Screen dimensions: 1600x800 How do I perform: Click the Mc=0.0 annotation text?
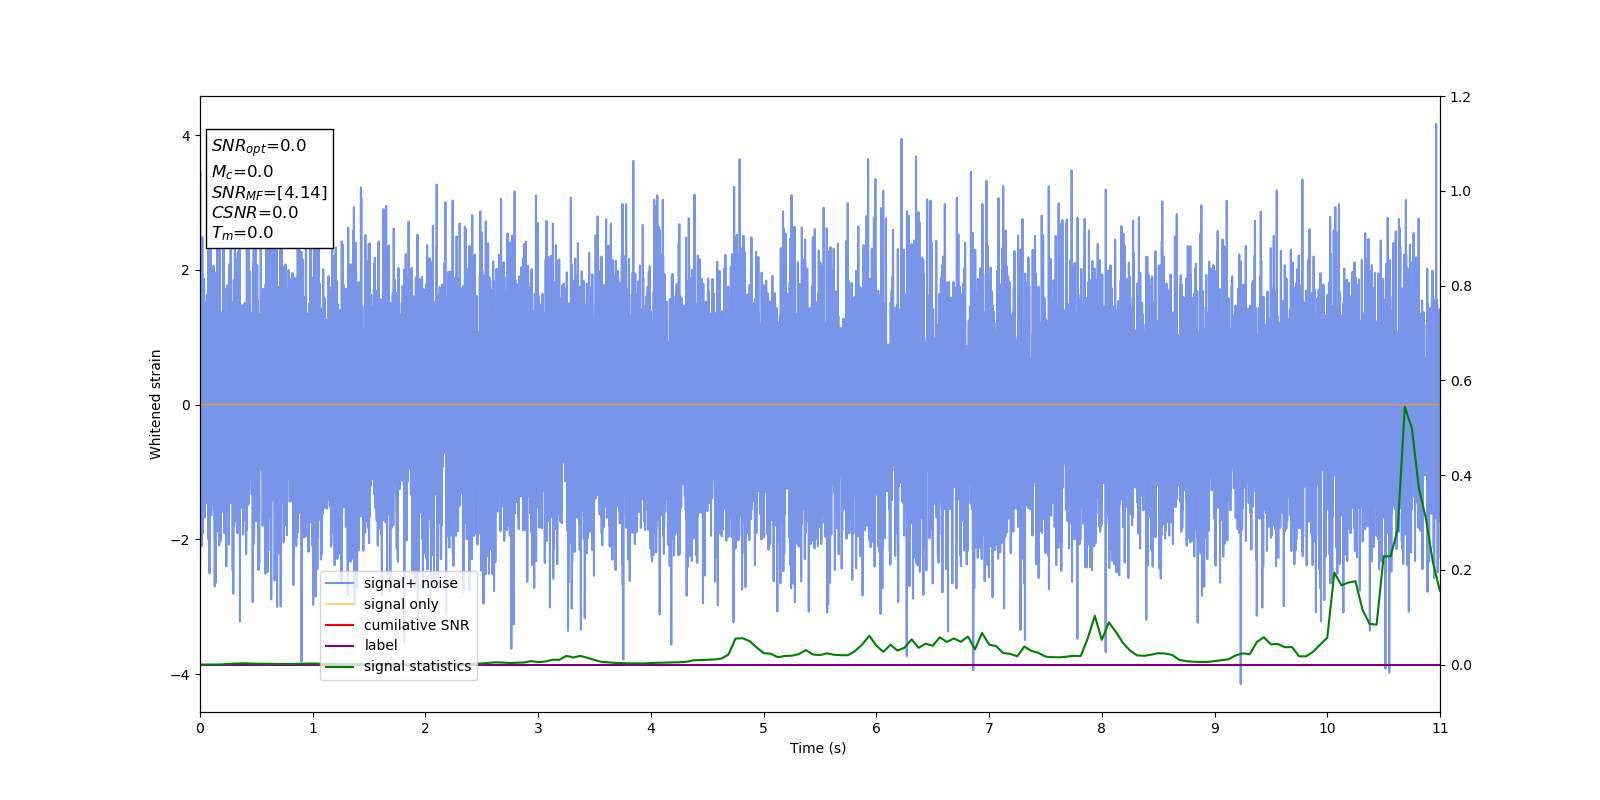(242, 172)
